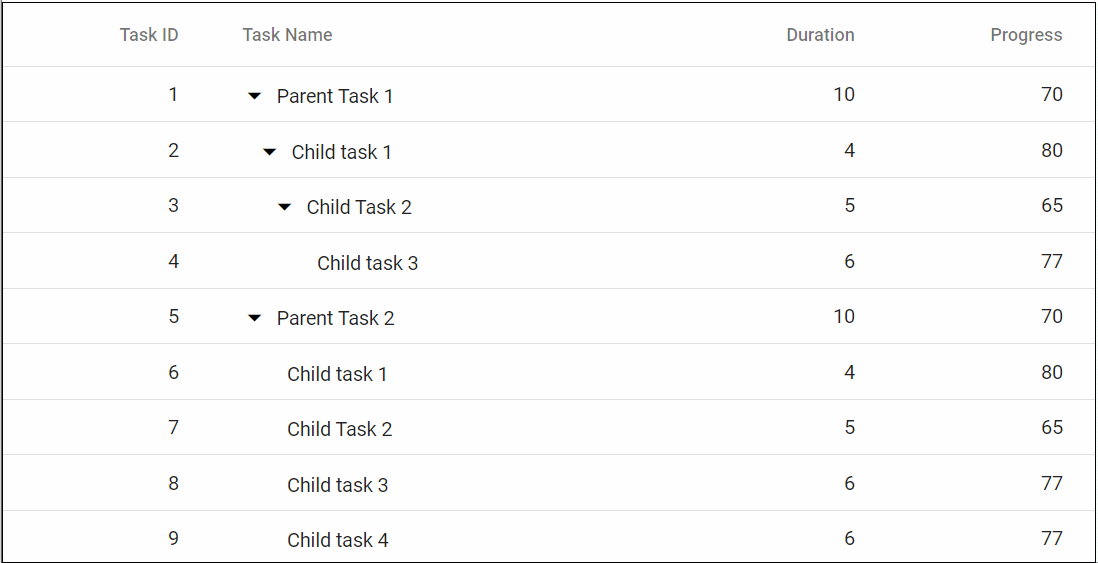Select the Parent Task 1 name cell

point(335,96)
